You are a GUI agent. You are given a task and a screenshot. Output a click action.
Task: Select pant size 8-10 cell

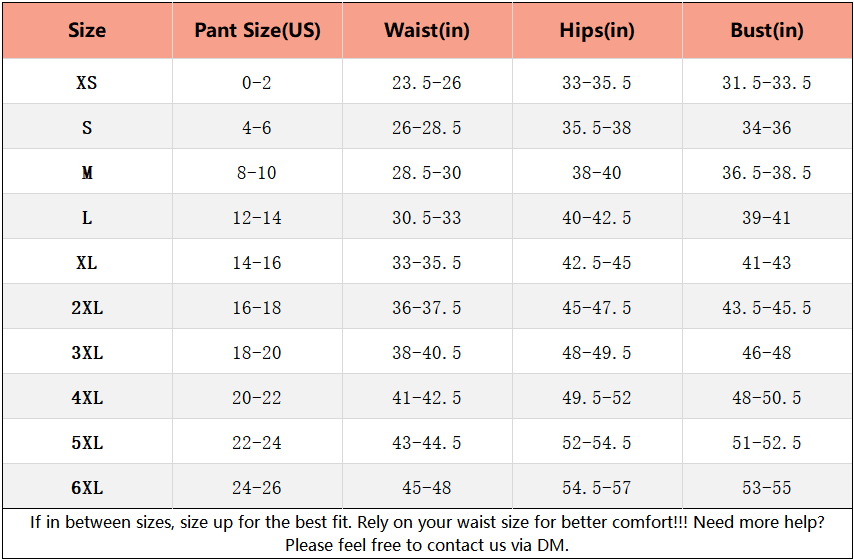pos(257,173)
